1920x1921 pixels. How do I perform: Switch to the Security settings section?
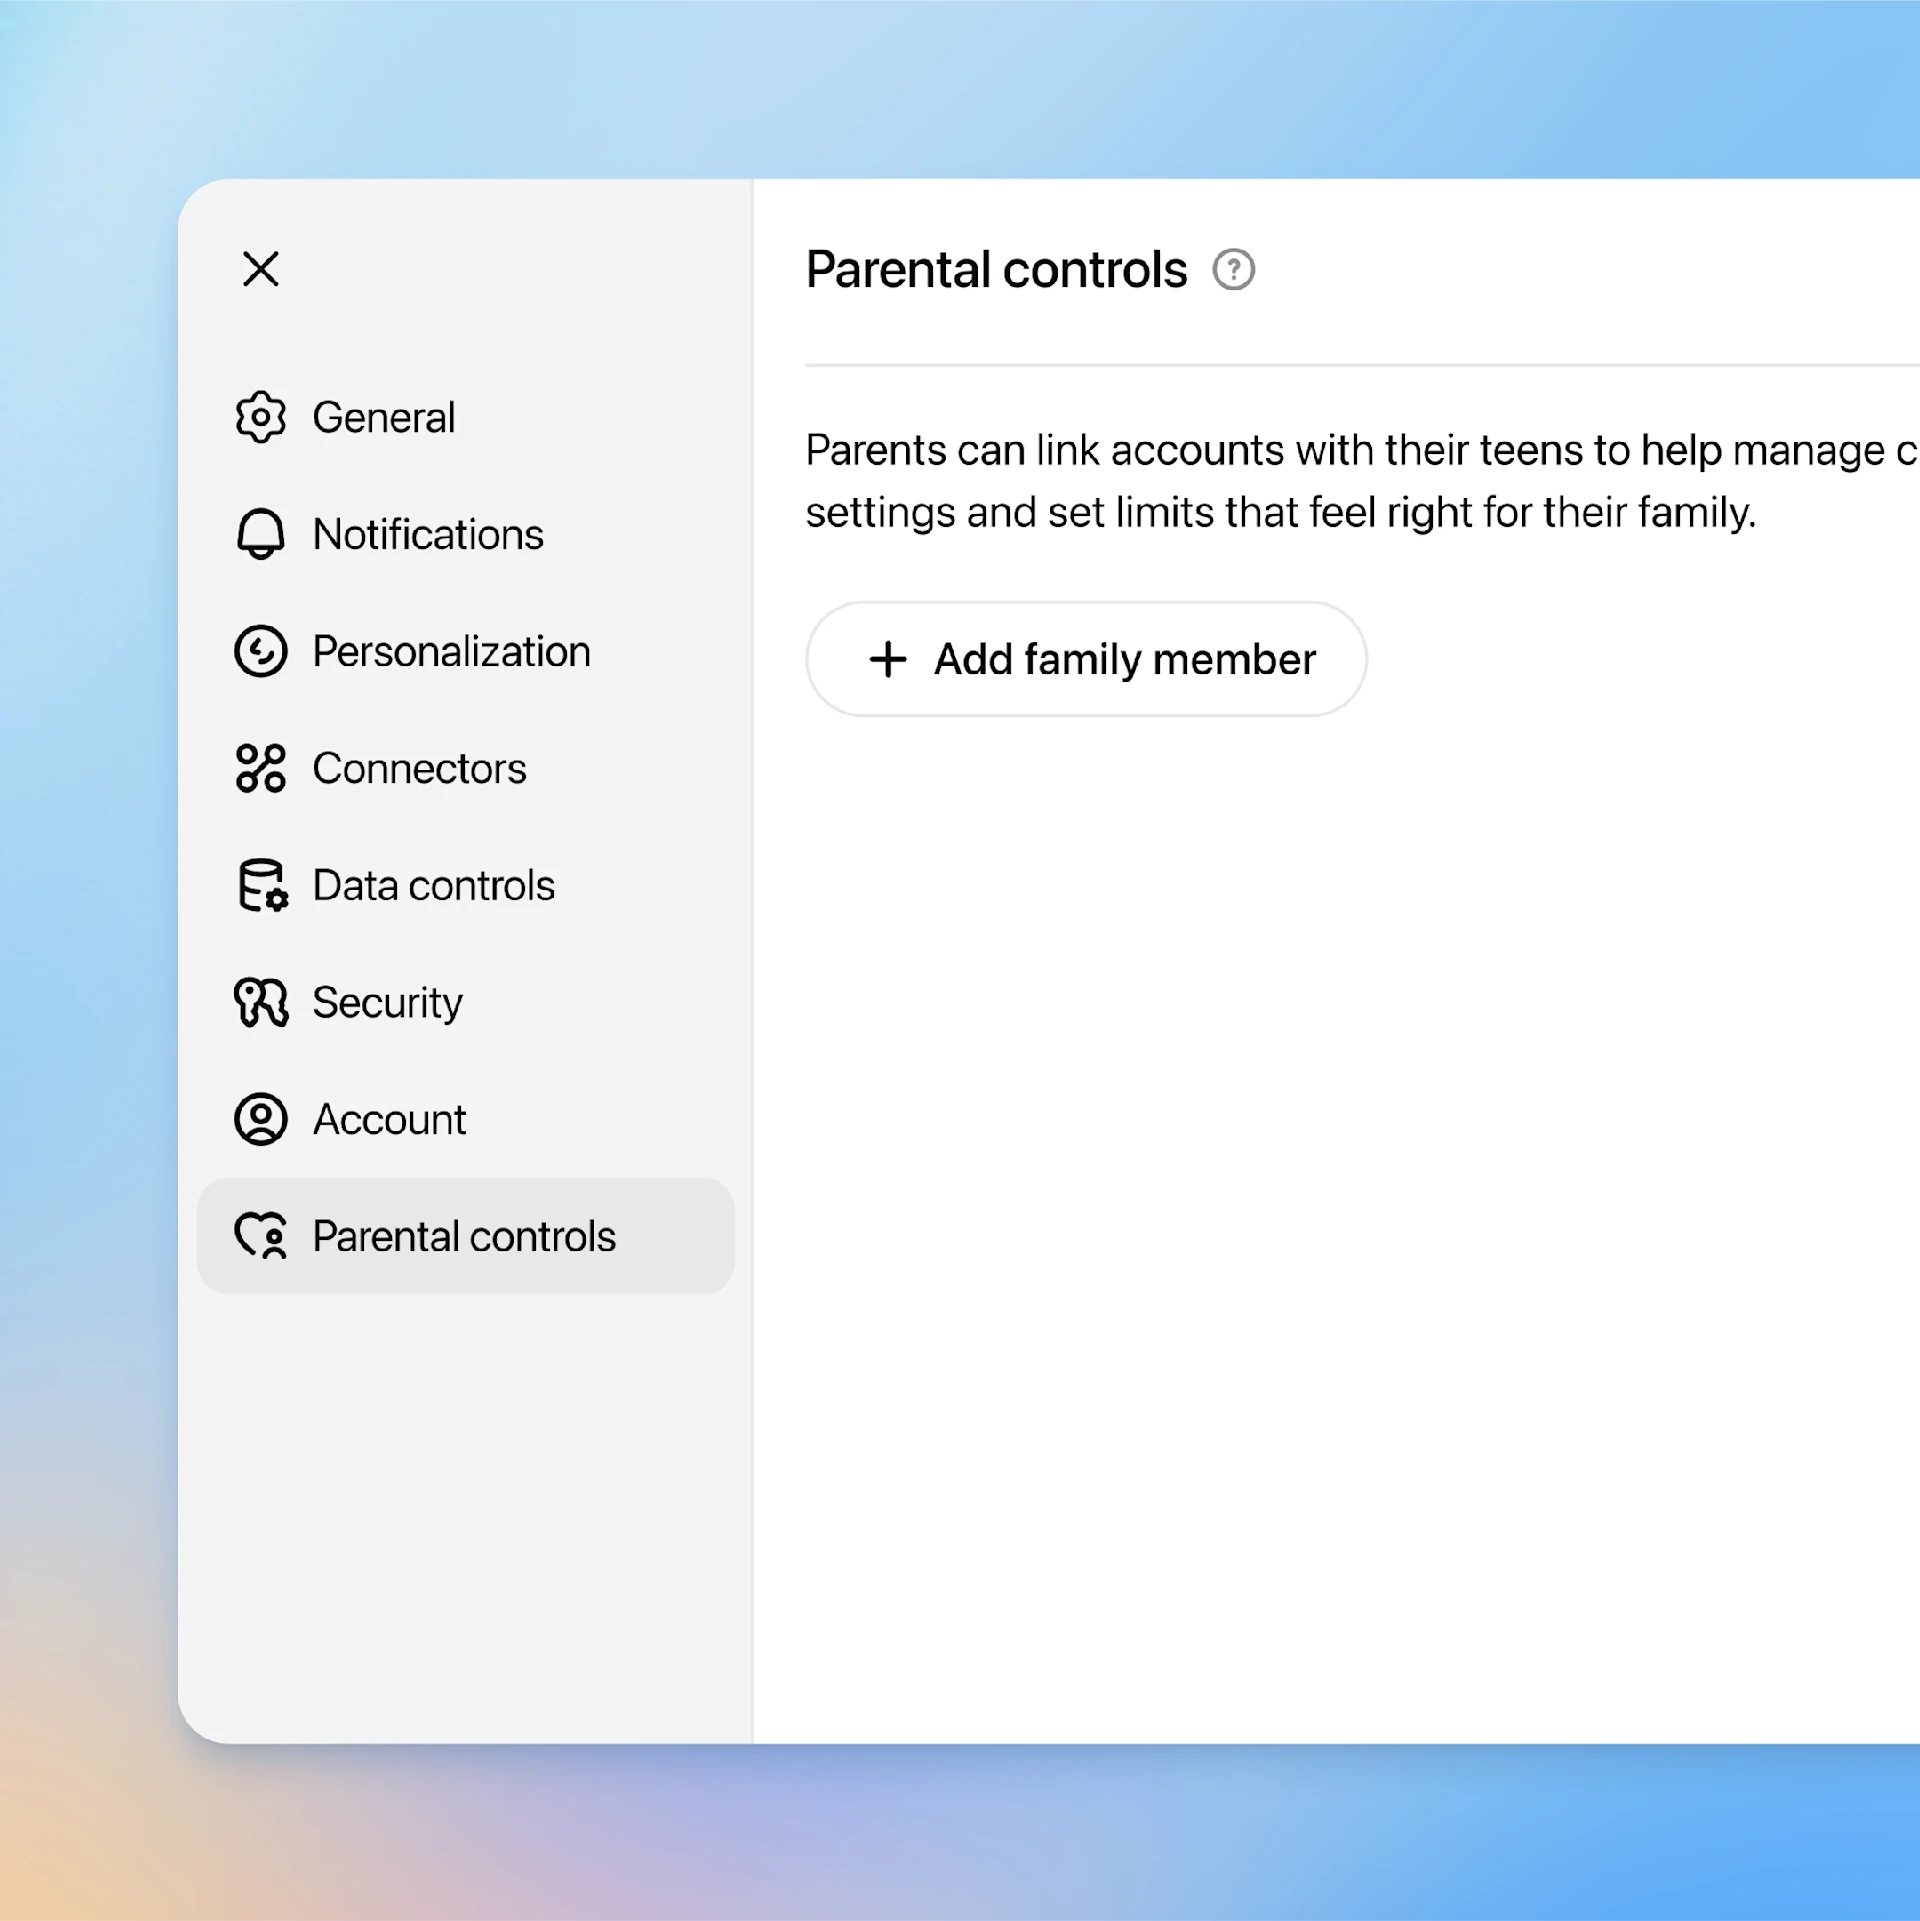pos(387,1003)
